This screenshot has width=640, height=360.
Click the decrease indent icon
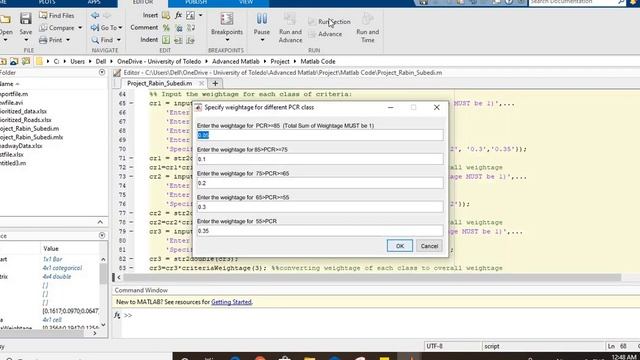click(190, 40)
